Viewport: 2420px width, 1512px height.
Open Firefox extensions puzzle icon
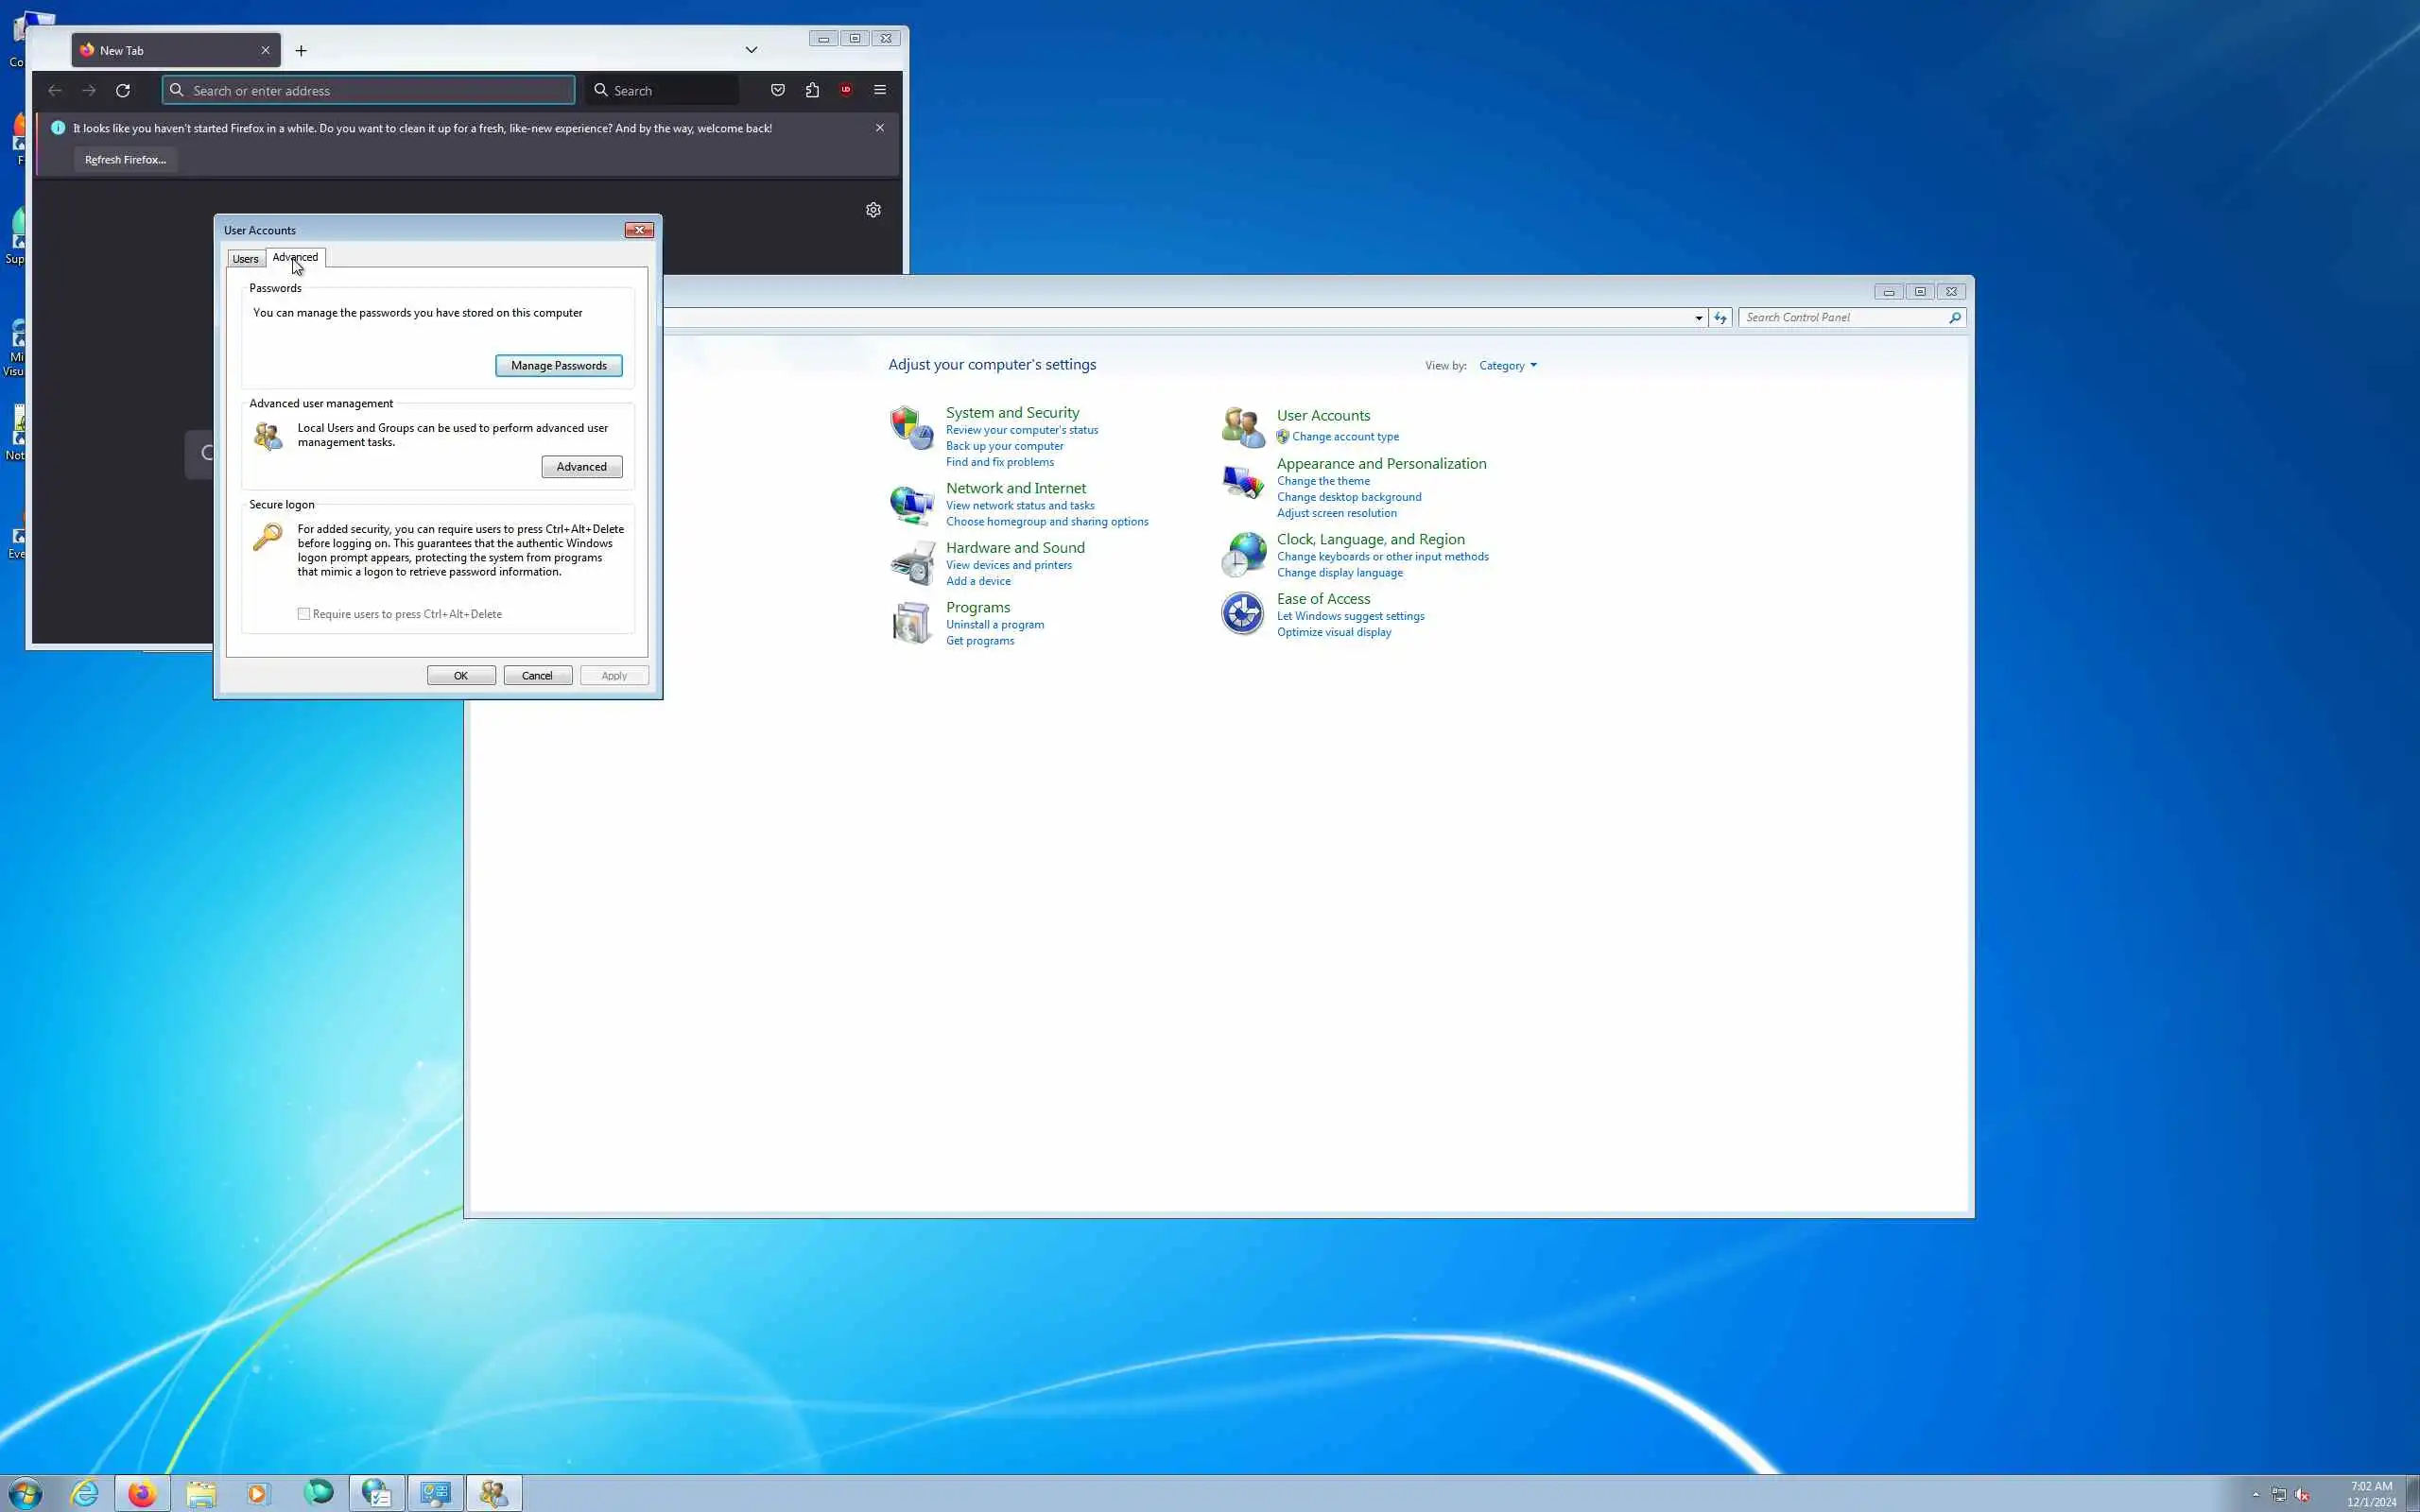point(812,90)
